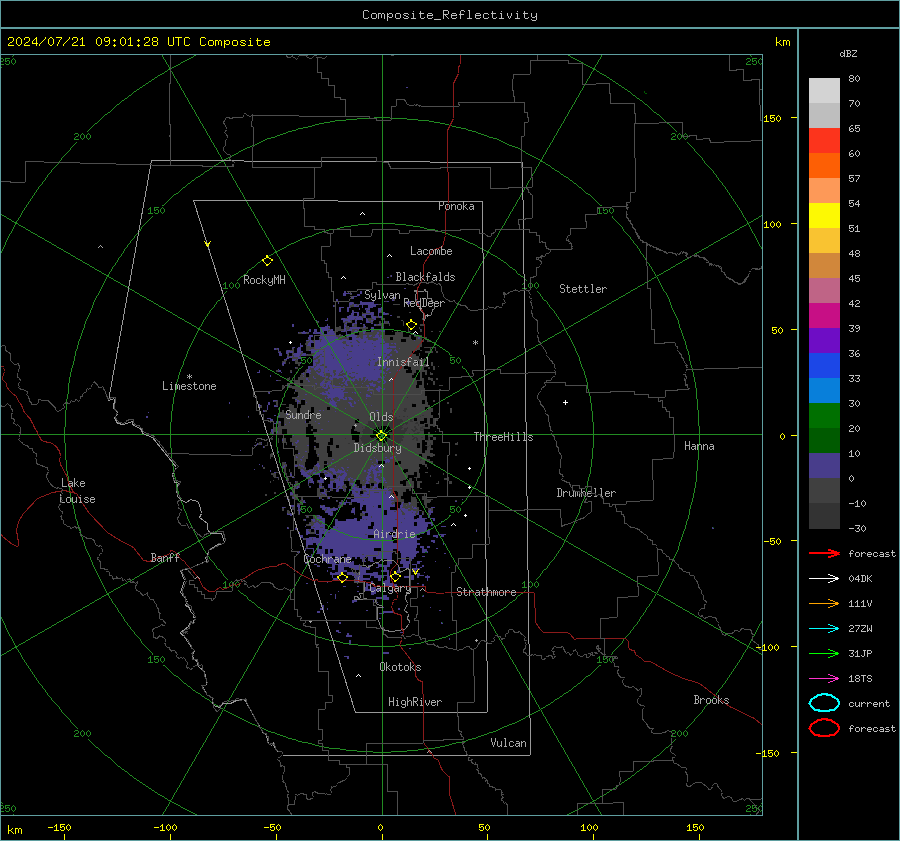Click the Sylvan town label
Image resolution: width=900 pixels, height=841 pixels.
click(x=382, y=295)
